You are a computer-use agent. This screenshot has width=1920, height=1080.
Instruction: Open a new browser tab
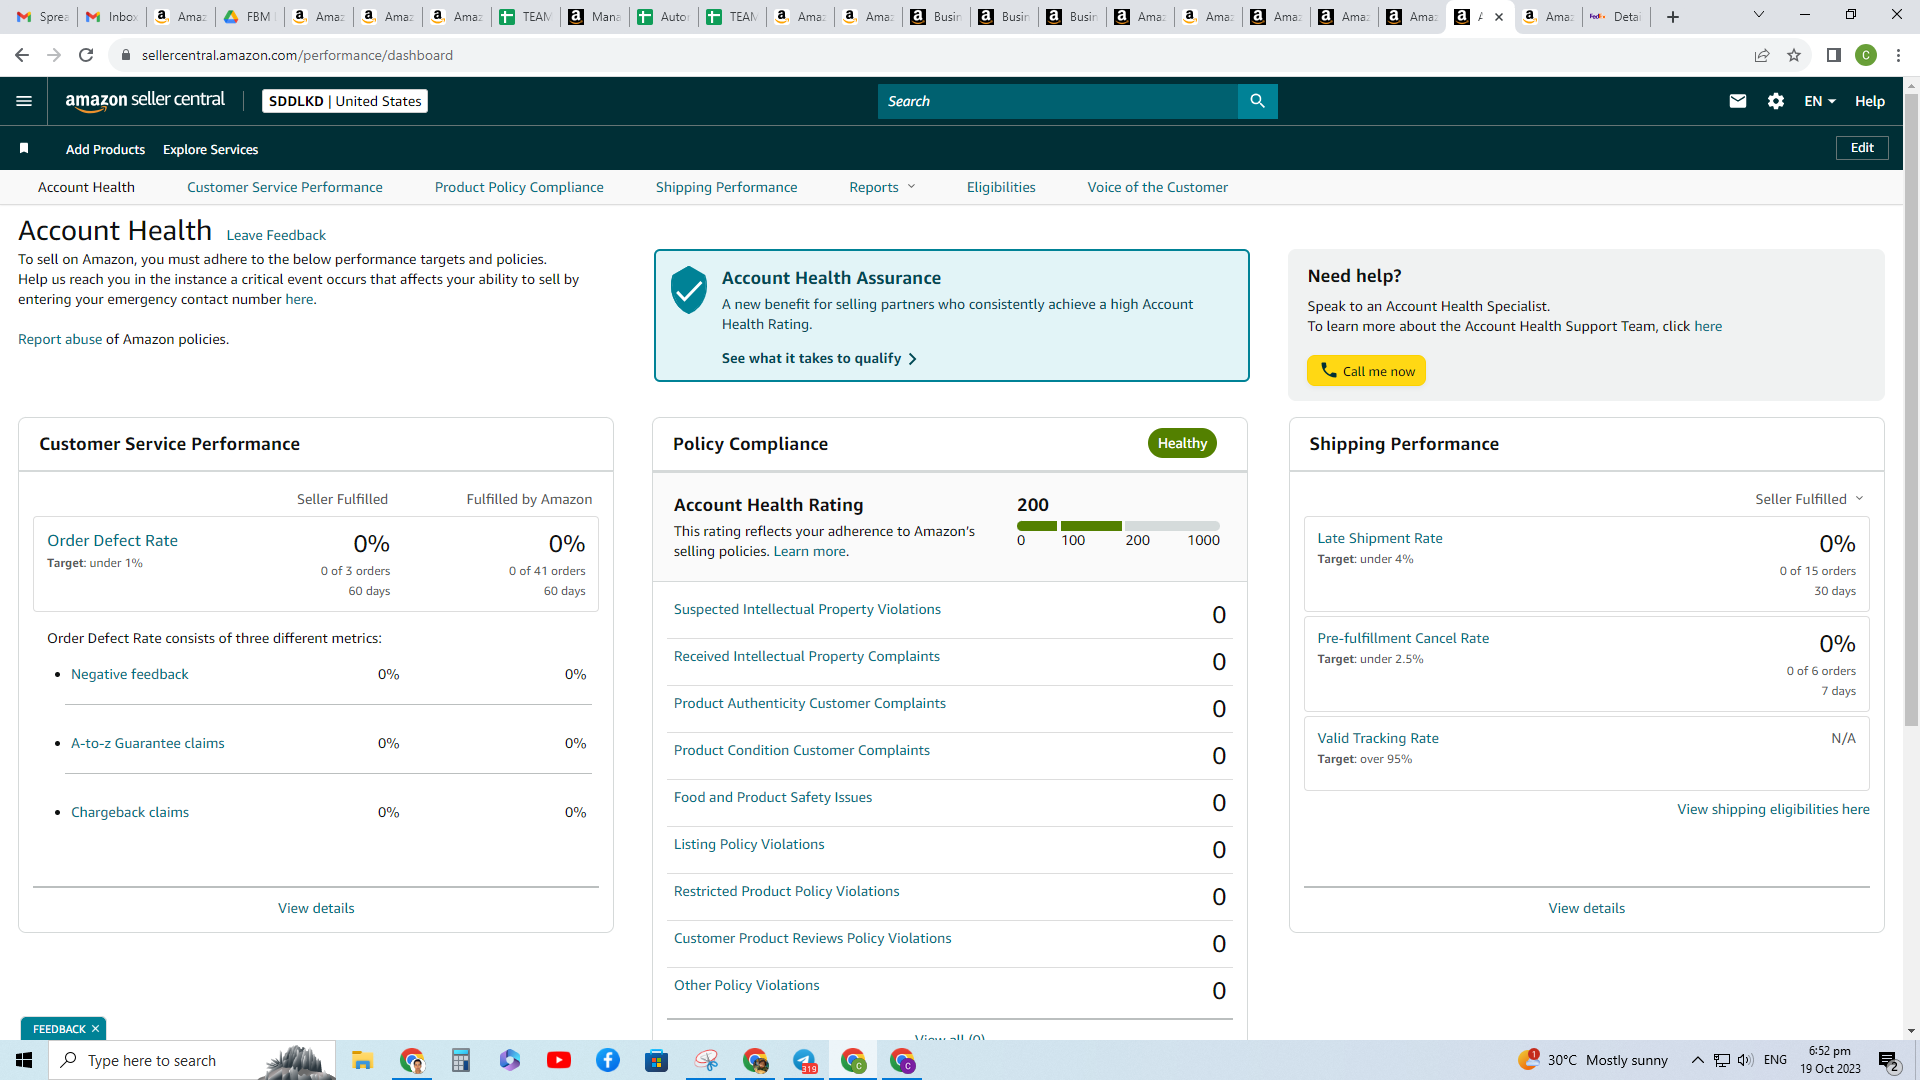(x=1673, y=17)
